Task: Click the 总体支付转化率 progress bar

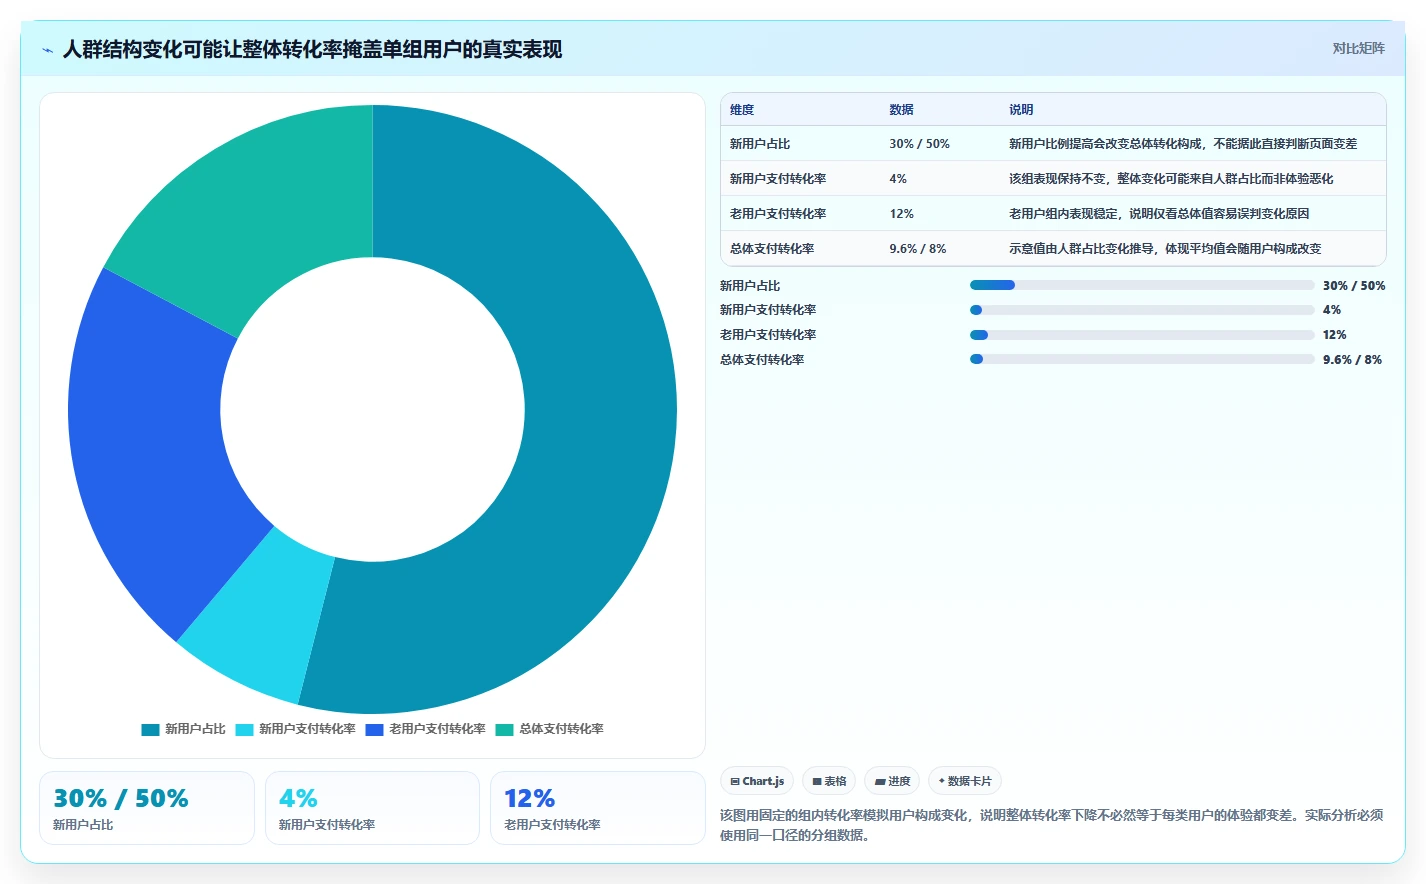Action: click(x=1142, y=359)
